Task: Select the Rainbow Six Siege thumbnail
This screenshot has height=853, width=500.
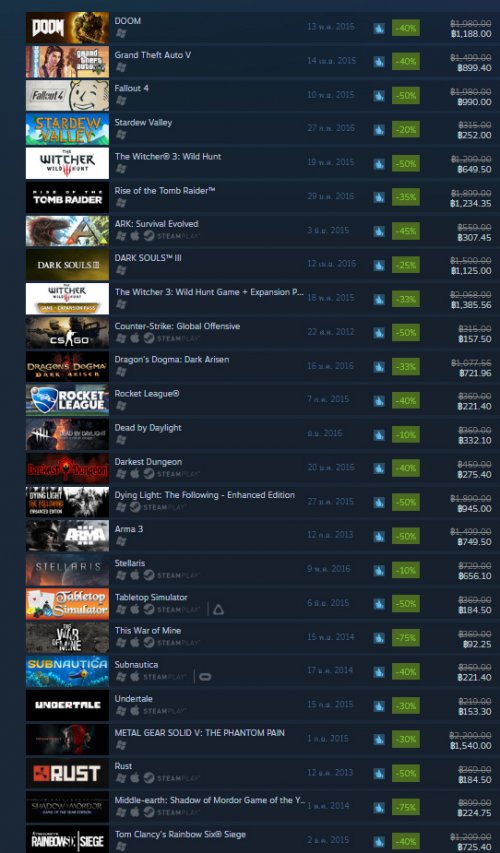Action: 67,839
